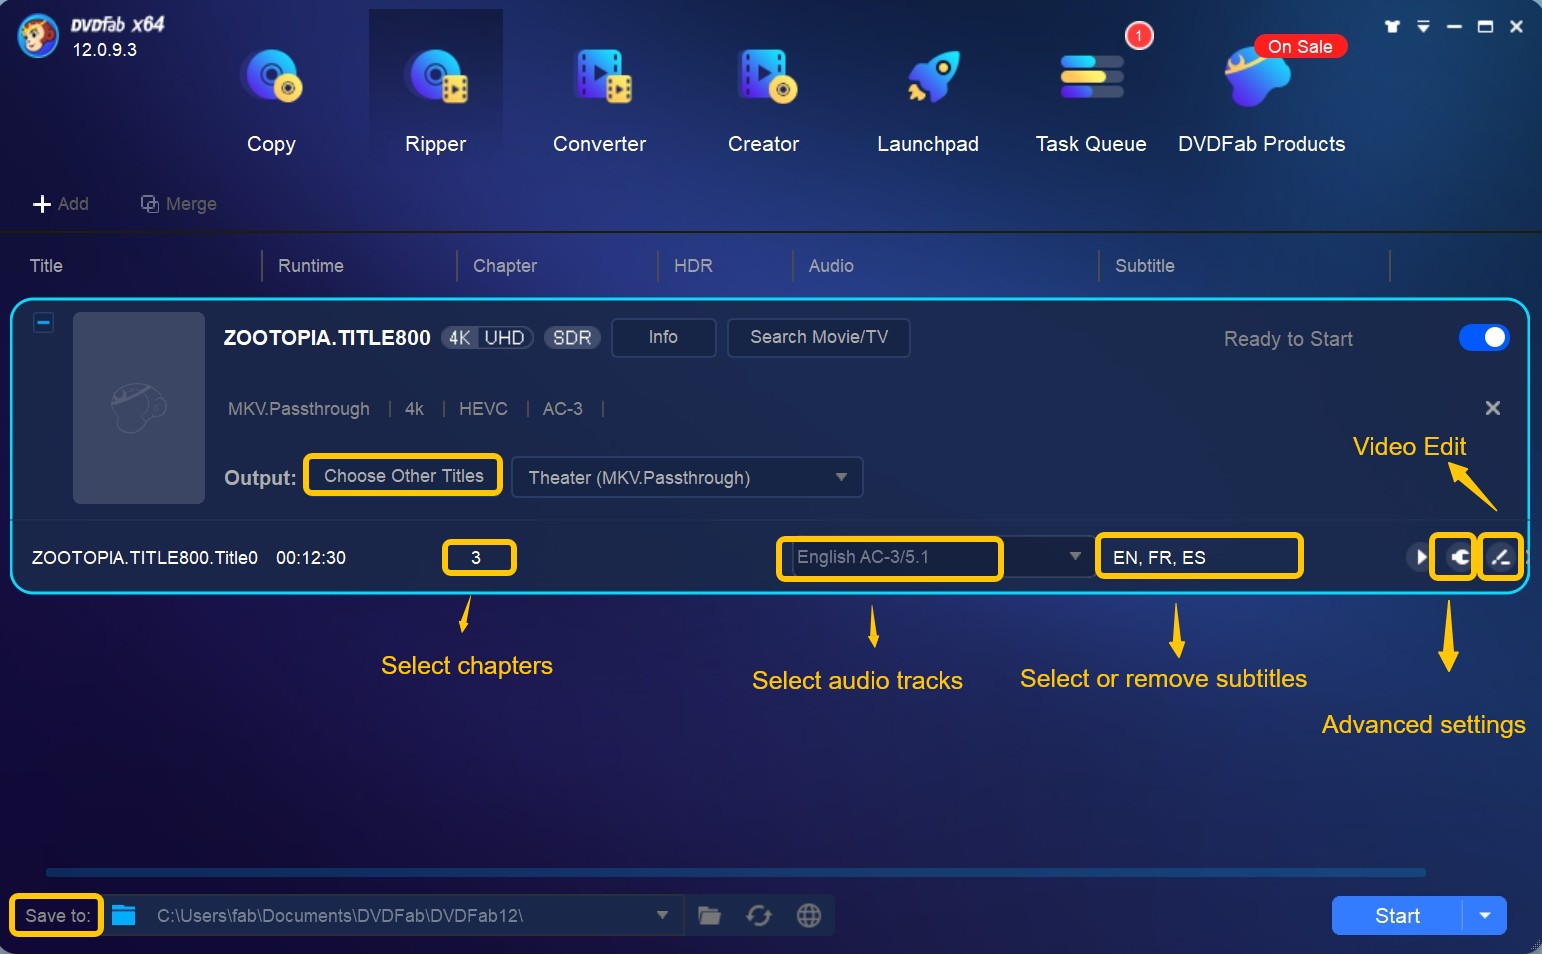Click the 4K UHD badge
1542x954 pixels.
488,338
